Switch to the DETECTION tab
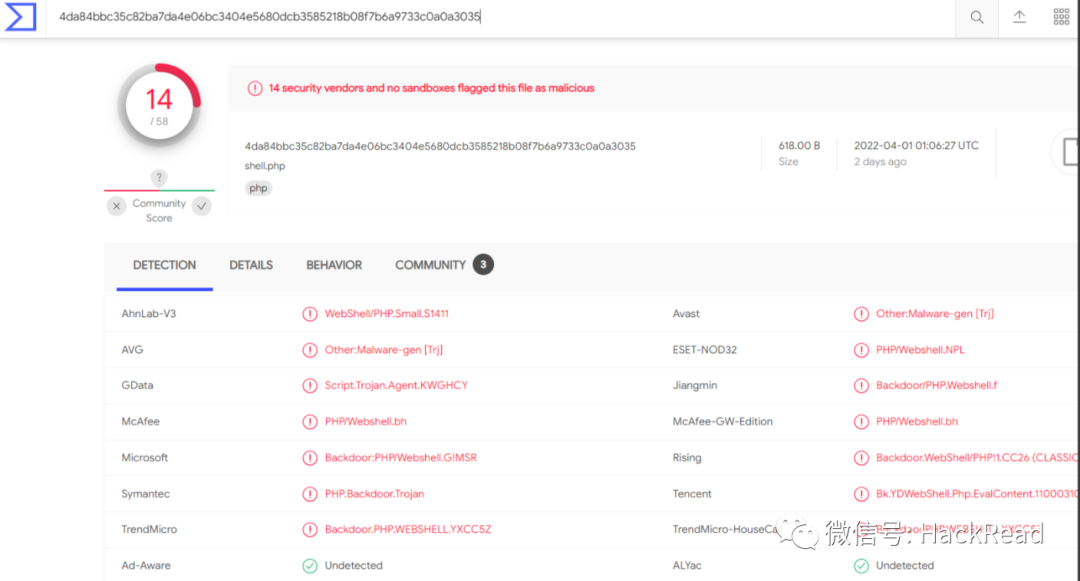1080x581 pixels. pos(165,265)
